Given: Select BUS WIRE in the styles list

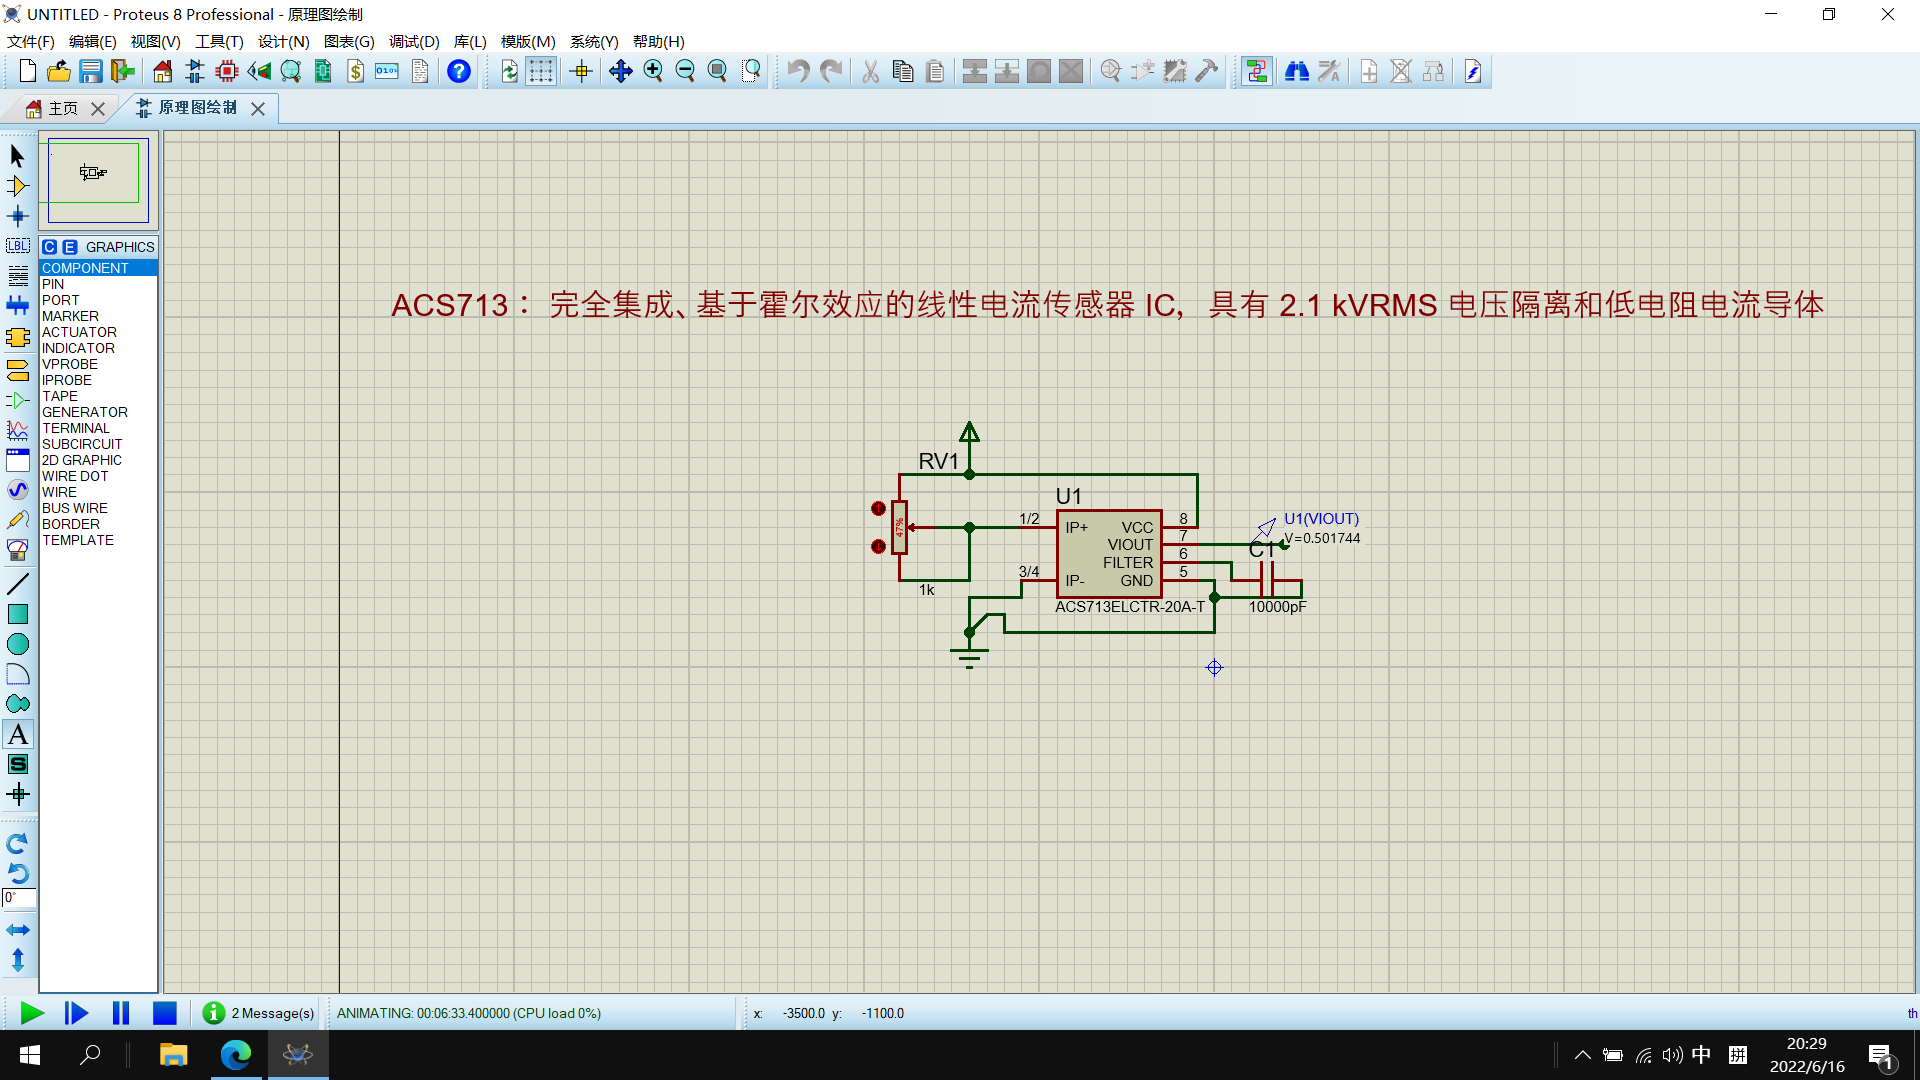Looking at the screenshot, I should [98, 508].
